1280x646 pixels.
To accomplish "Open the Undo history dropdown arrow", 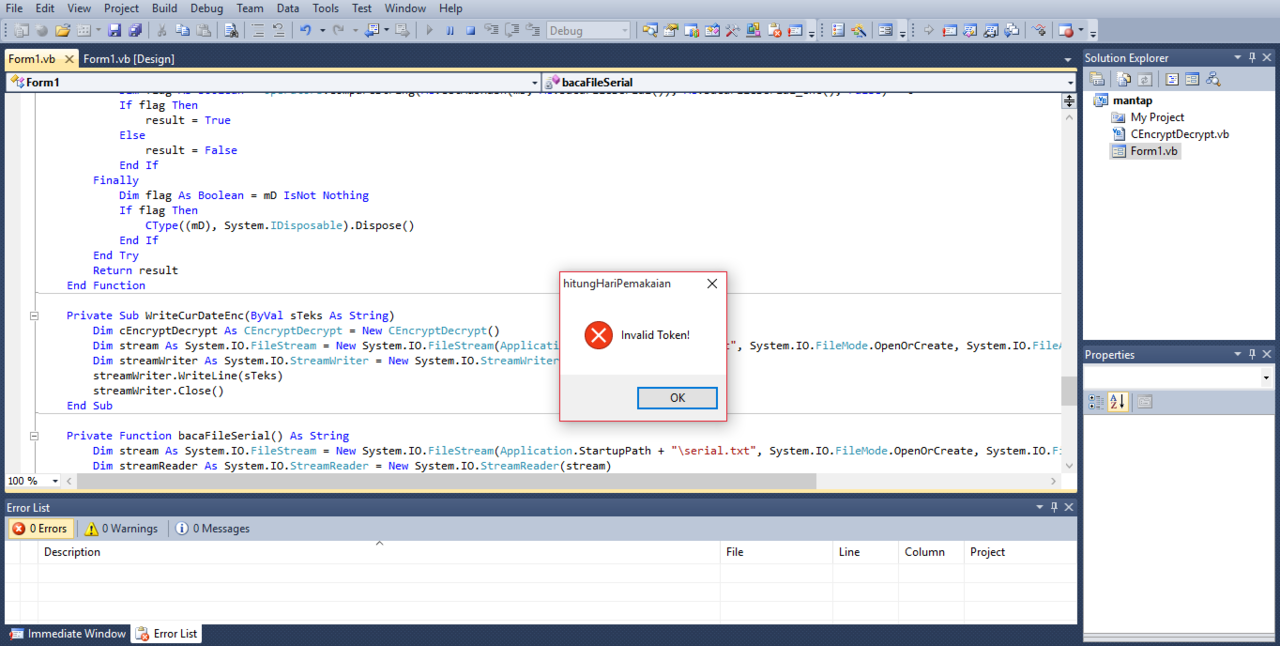I will pos(322,31).
